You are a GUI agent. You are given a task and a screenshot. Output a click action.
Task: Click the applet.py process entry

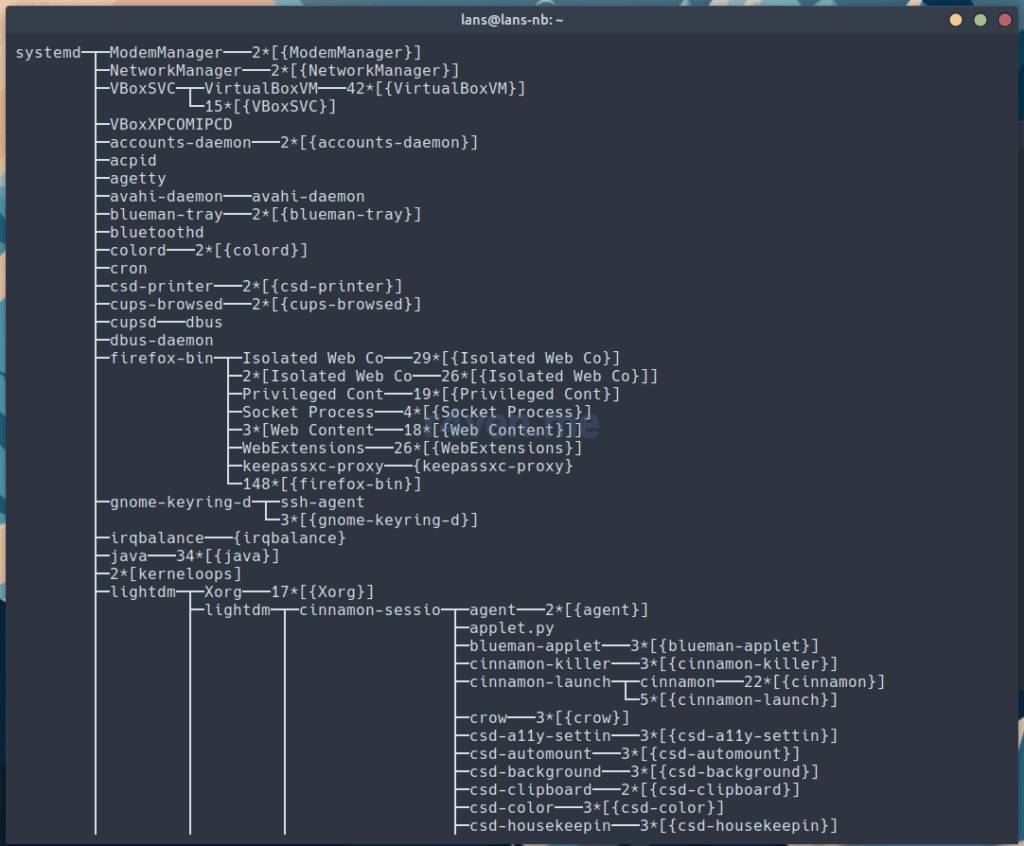511,628
